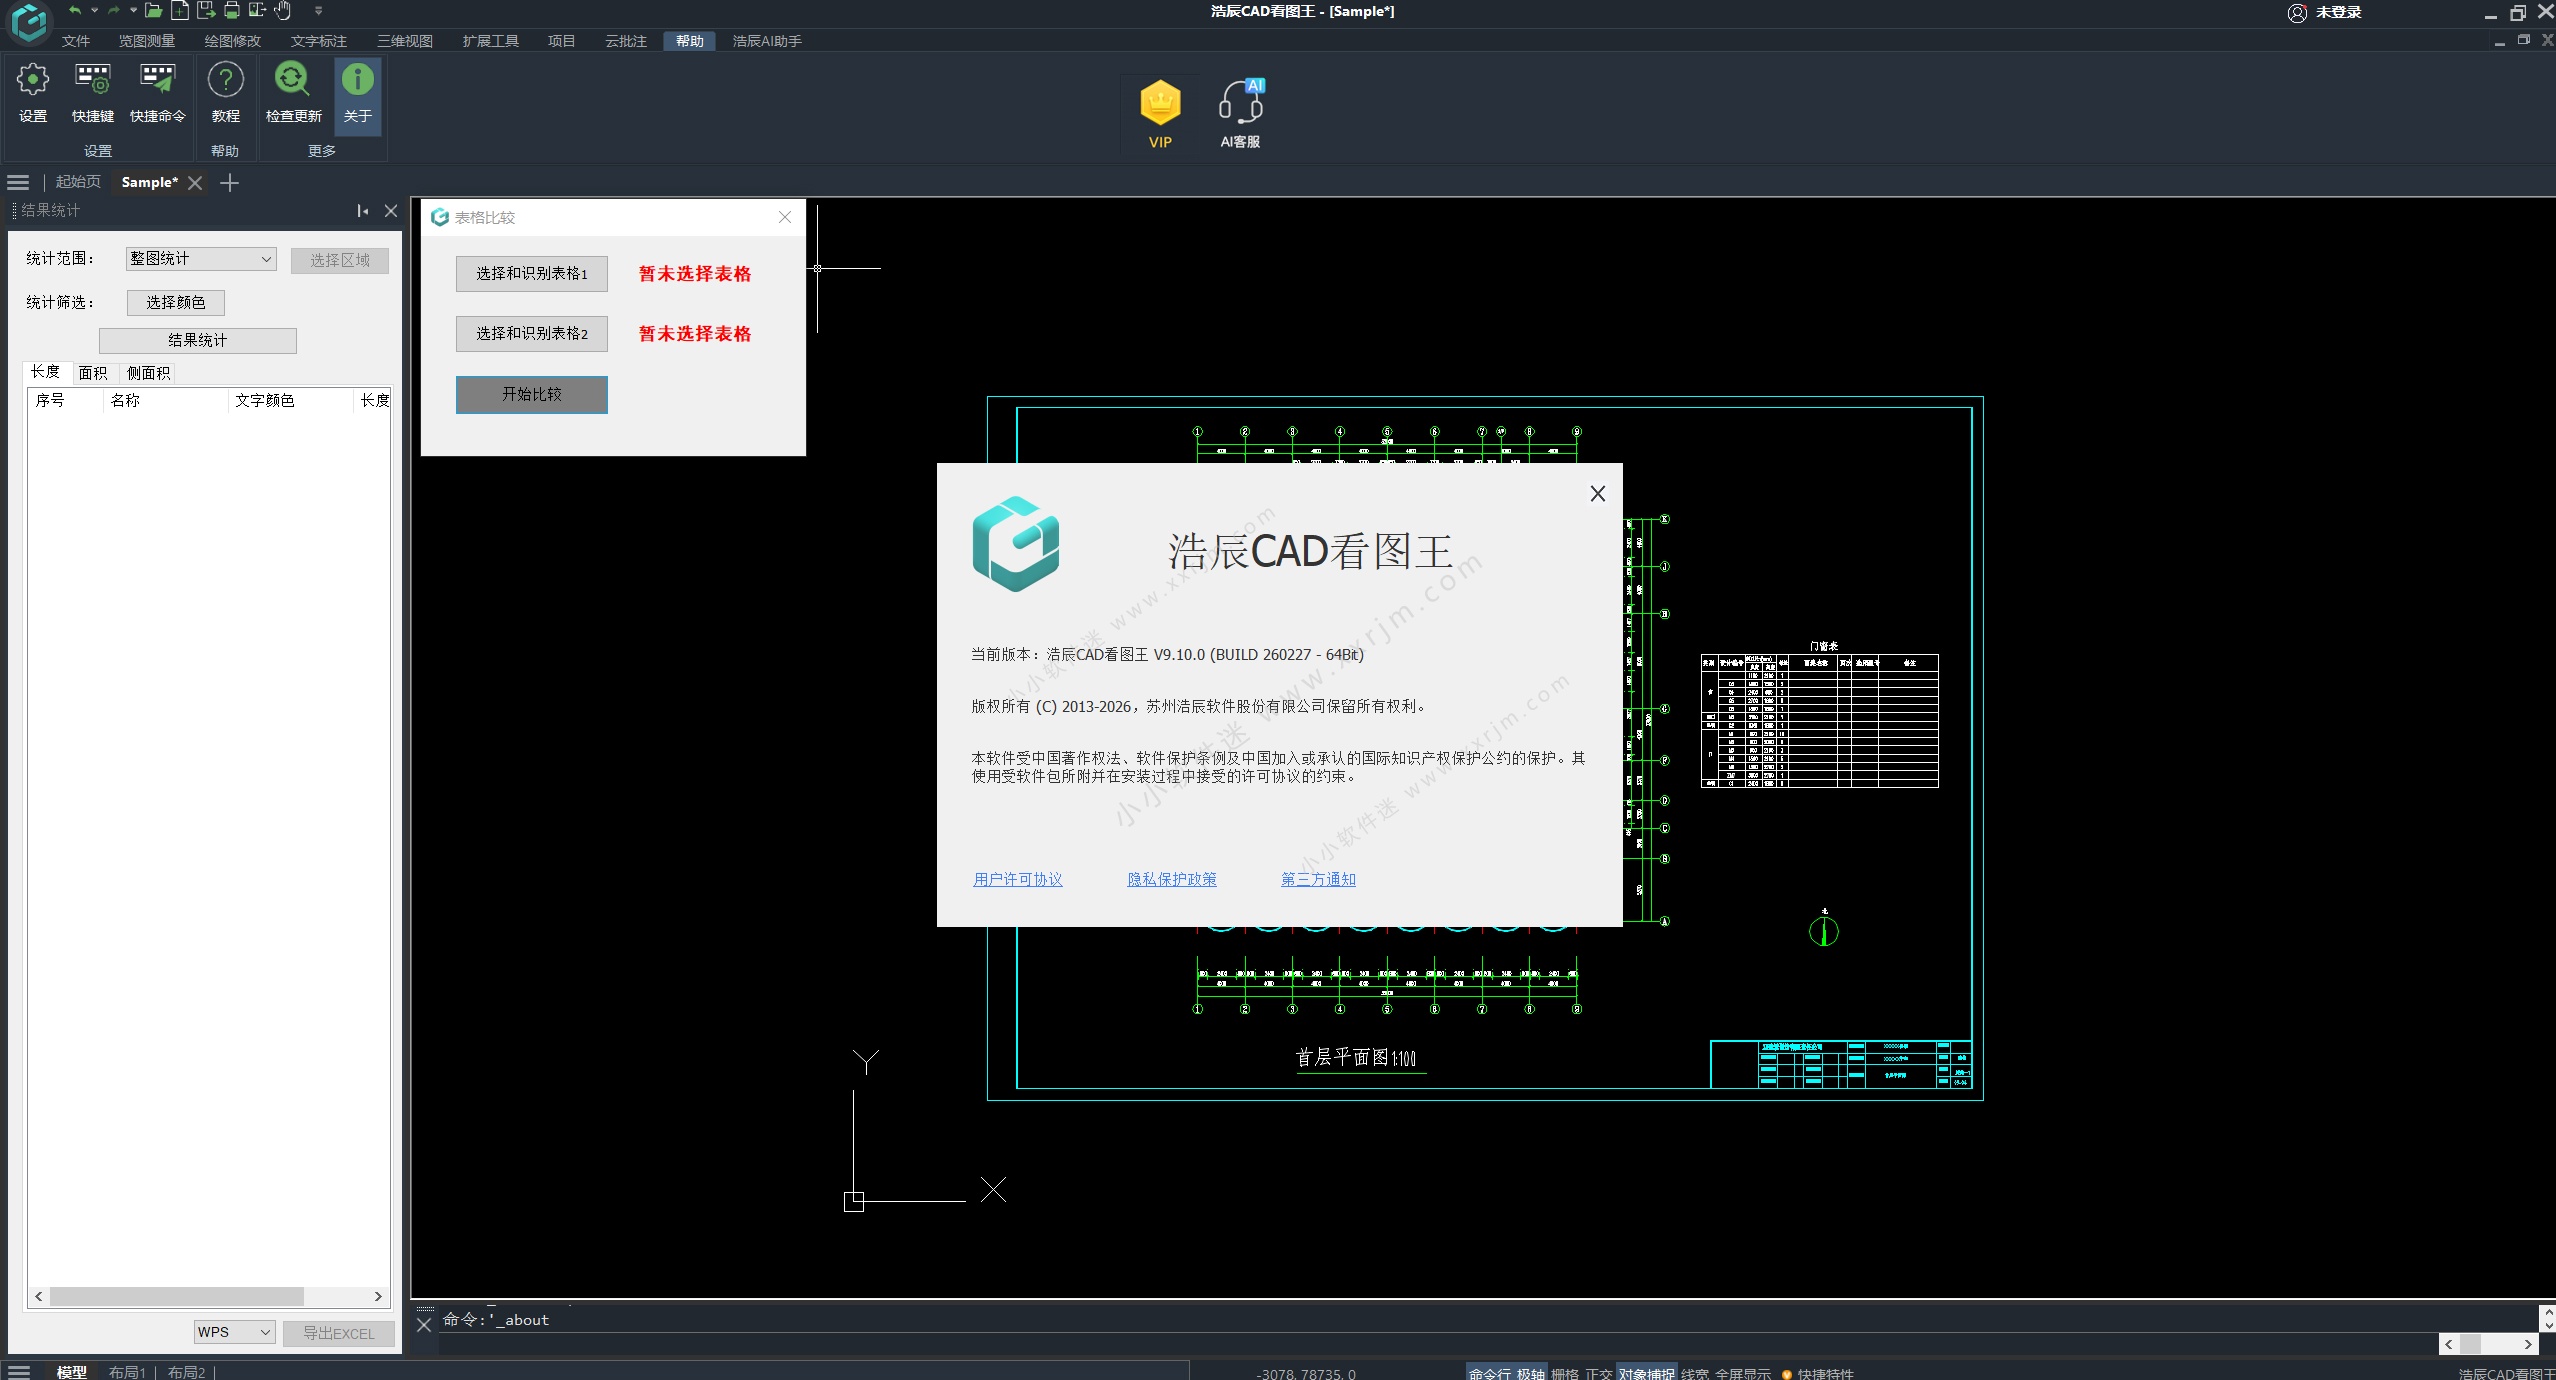2556x1380 pixels.
Task: Click the print icon in quick toolbar
Action: [x=232, y=11]
